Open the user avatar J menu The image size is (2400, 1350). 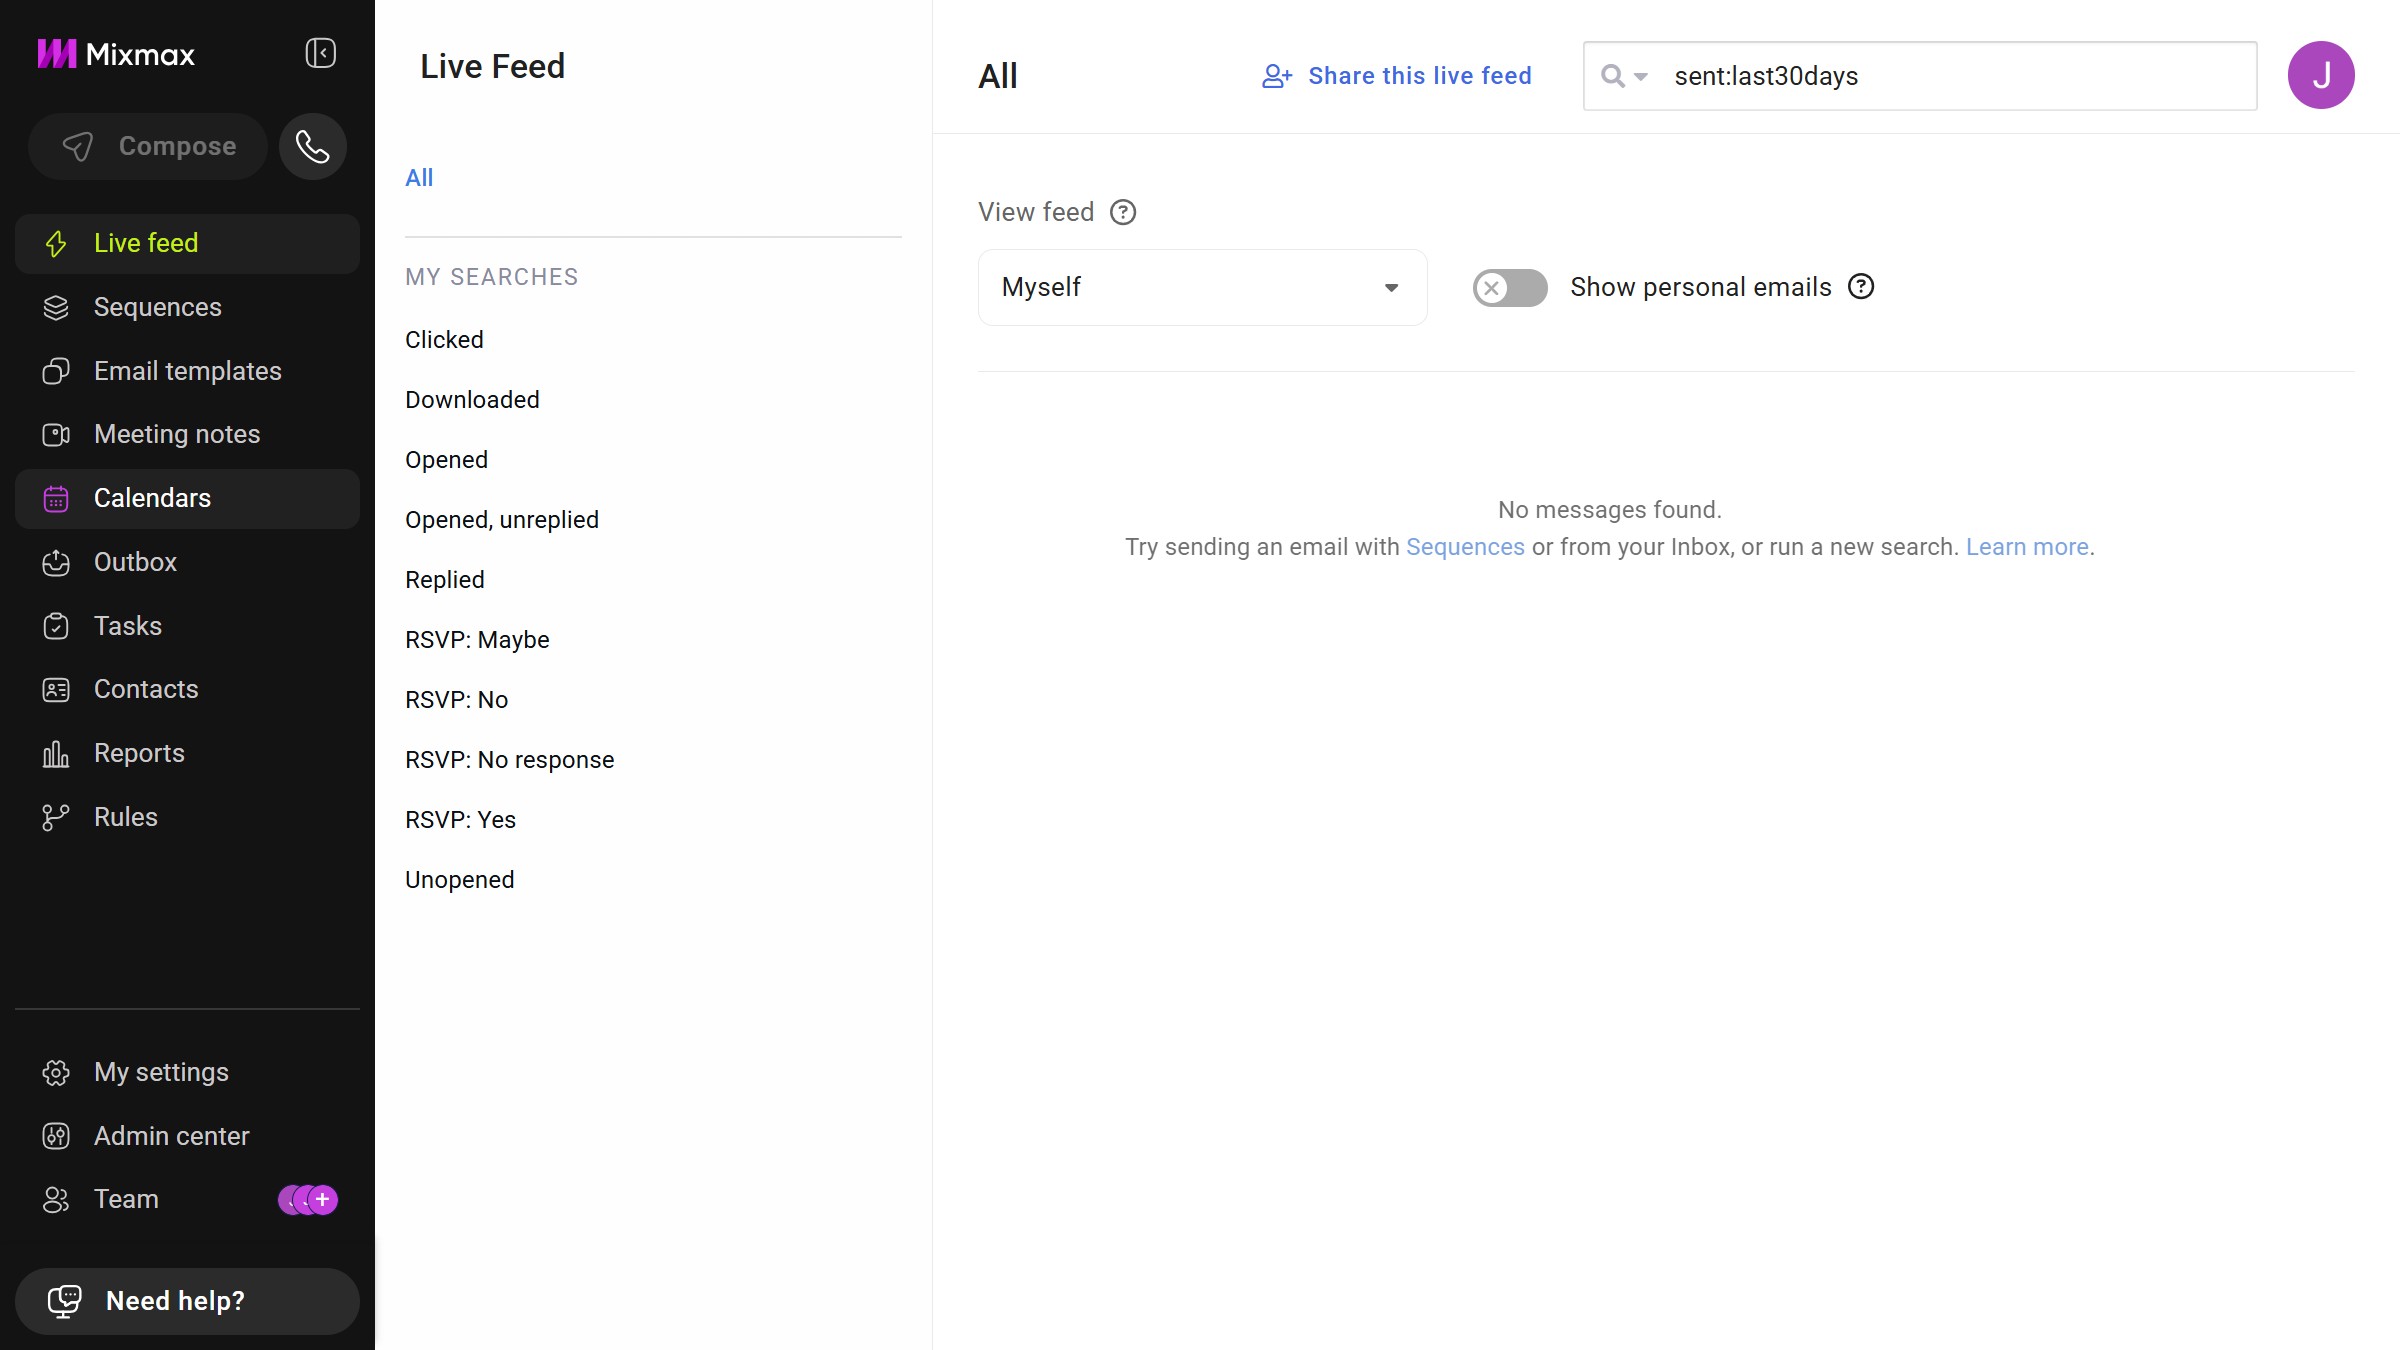click(2321, 75)
